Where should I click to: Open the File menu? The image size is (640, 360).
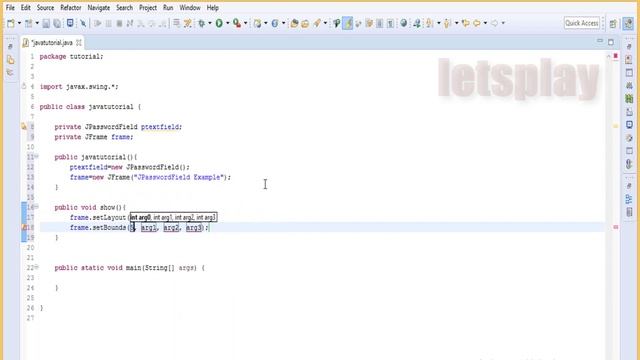pos(10,8)
